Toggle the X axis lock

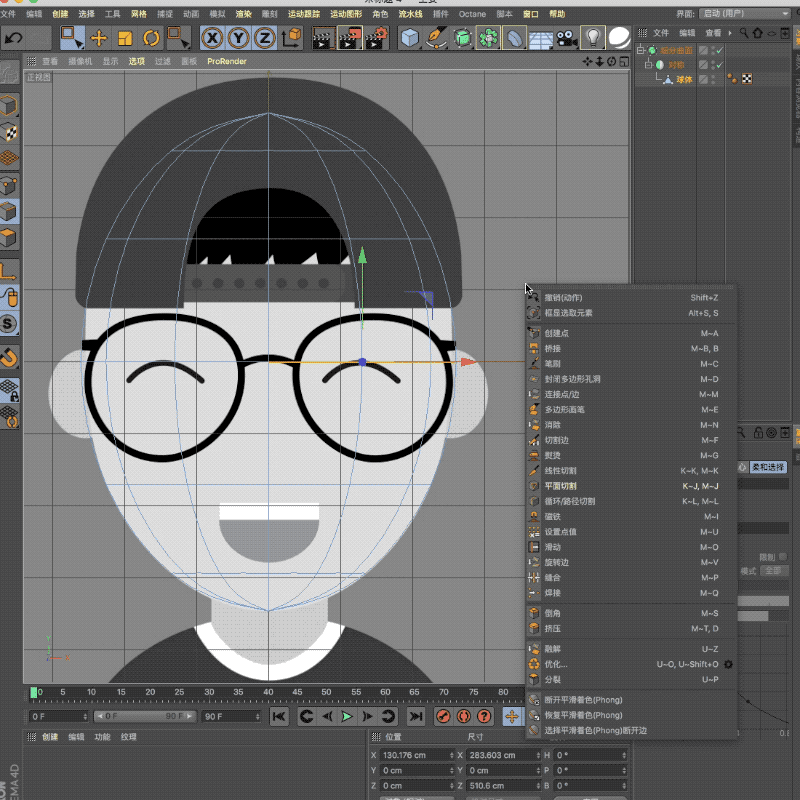click(x=213, y=38)
